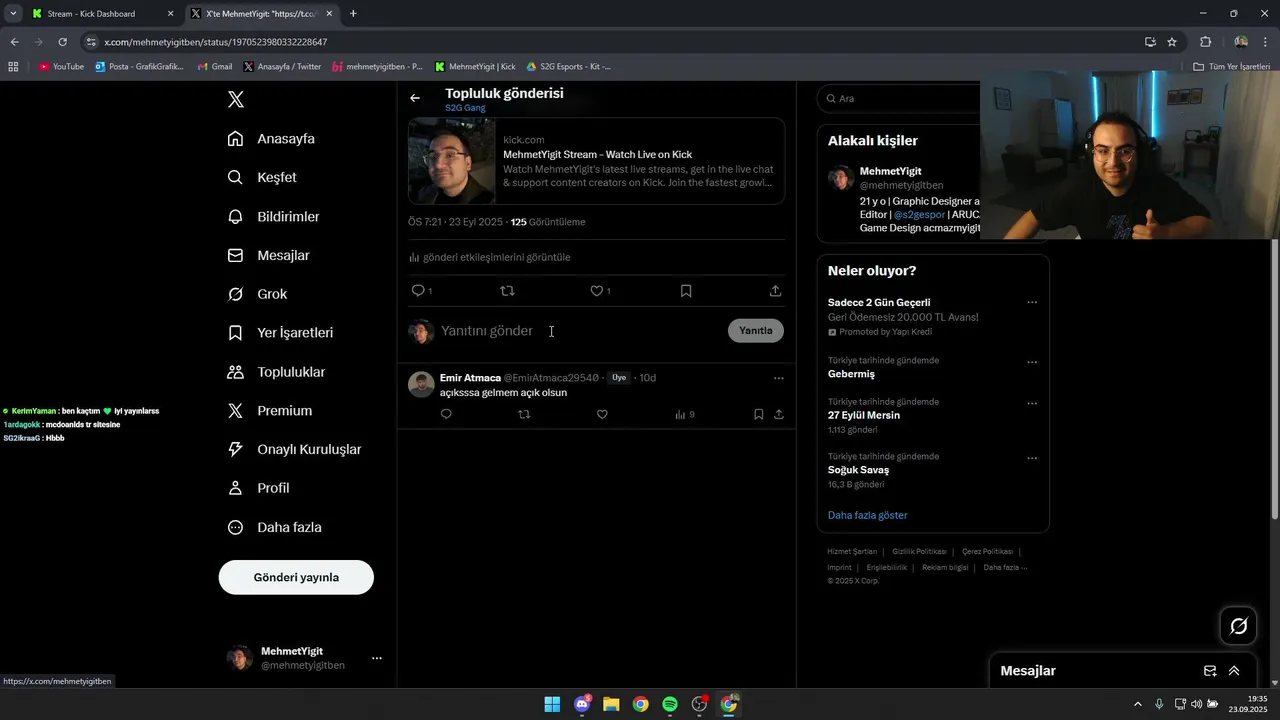Like Emir Atmaca's comment
This screenshot has height=720, width=1280.
(602, 414)
